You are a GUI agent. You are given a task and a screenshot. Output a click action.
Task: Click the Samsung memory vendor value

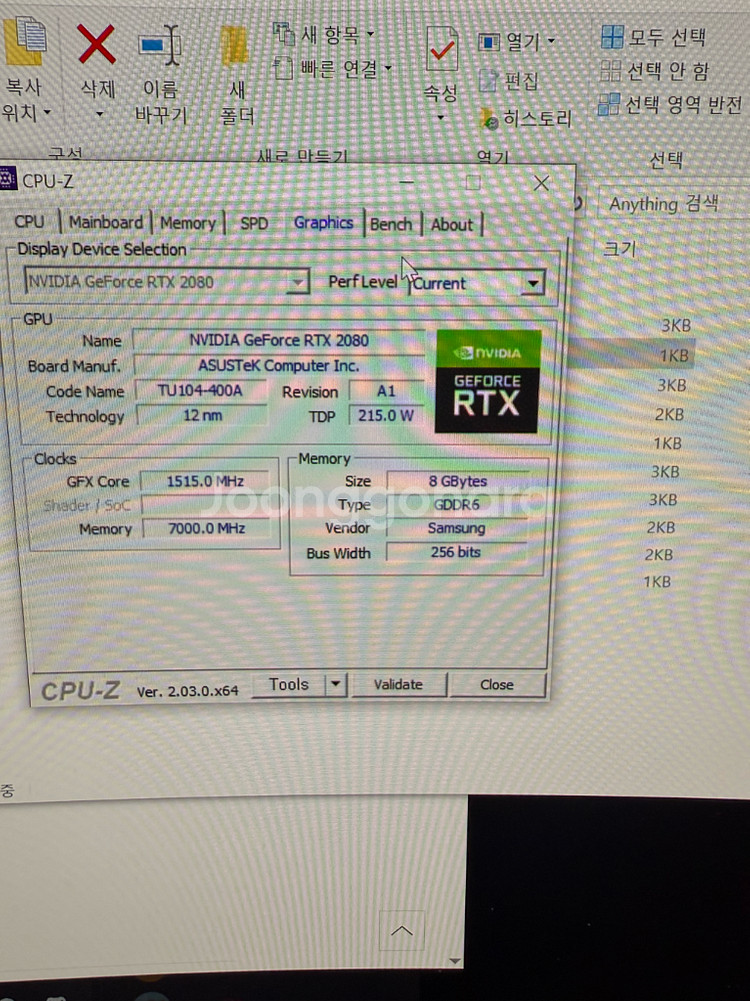coord(456,529)
